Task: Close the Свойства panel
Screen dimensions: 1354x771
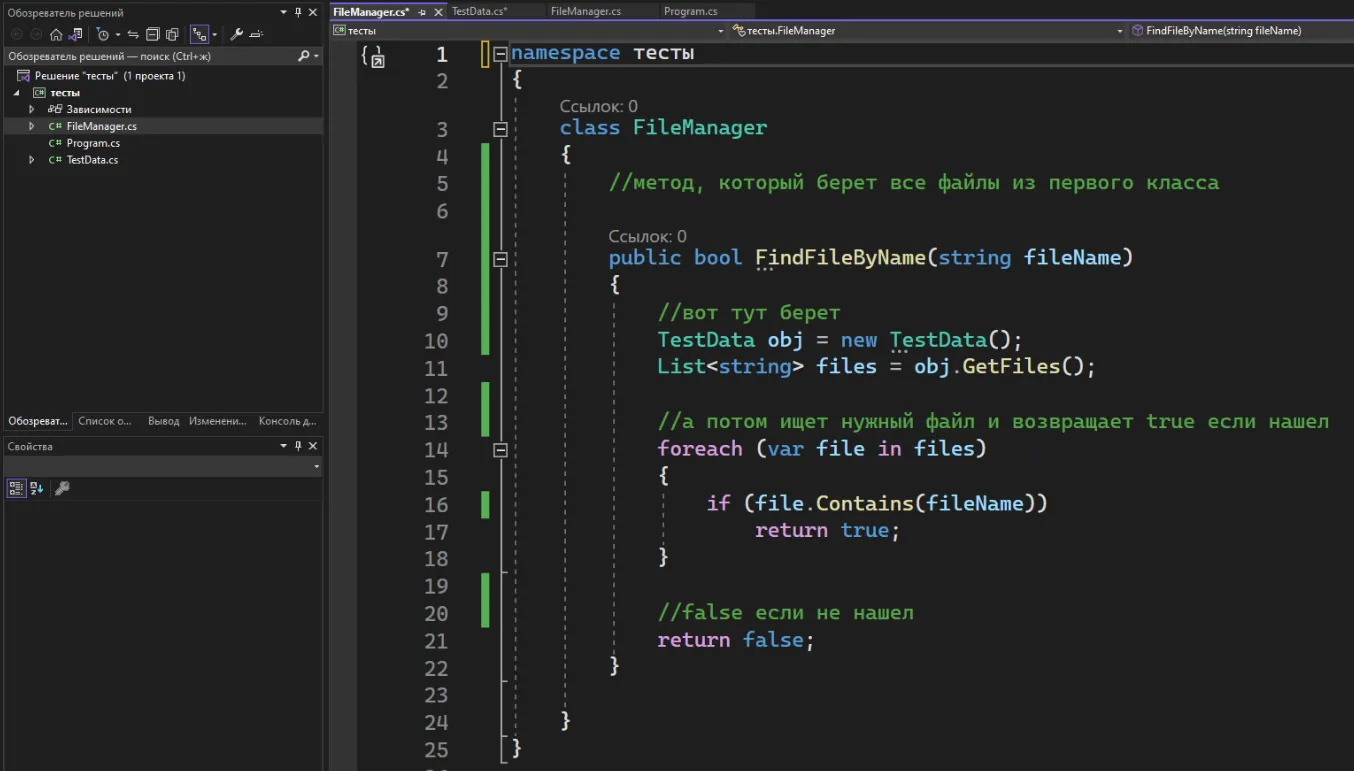Action: click(313, 446)
